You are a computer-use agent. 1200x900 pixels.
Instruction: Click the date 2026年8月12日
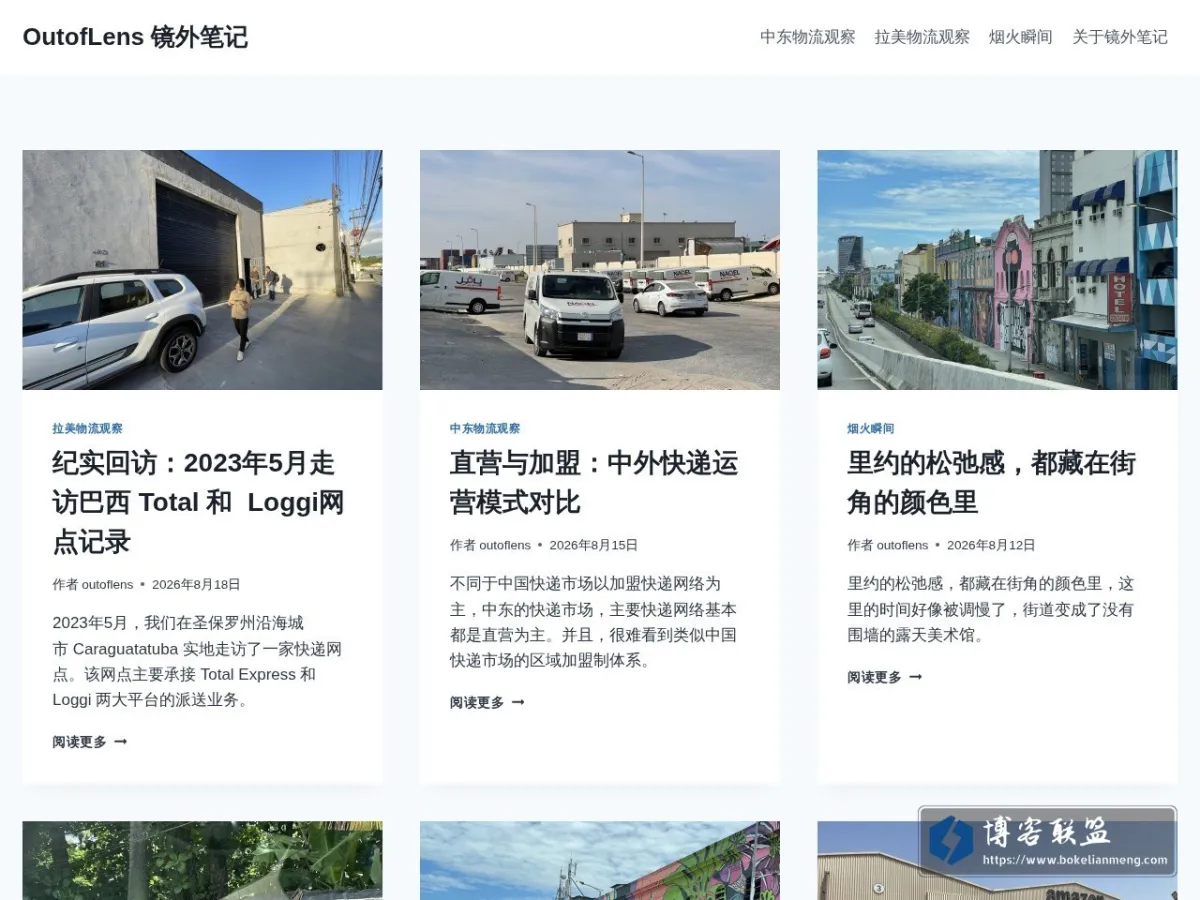click(x=991, y=545)
